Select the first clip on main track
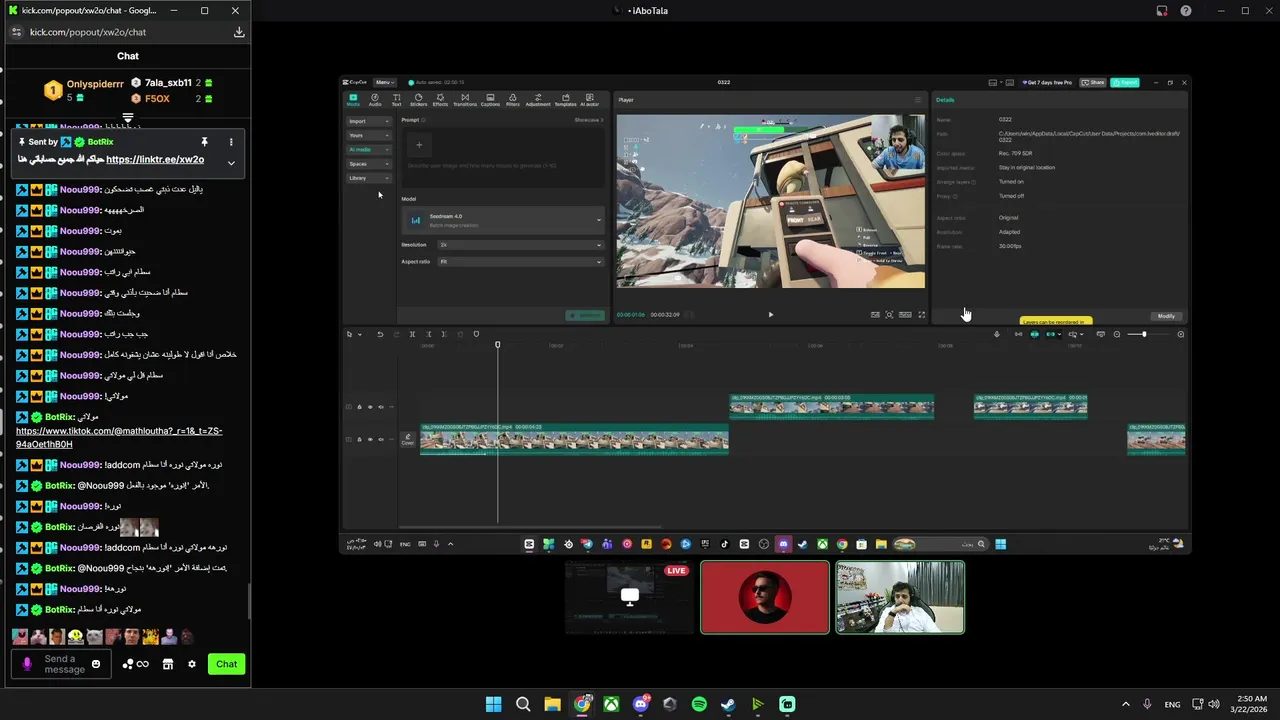The width and height of the screenshot is (1280, 720). point(574,440)
